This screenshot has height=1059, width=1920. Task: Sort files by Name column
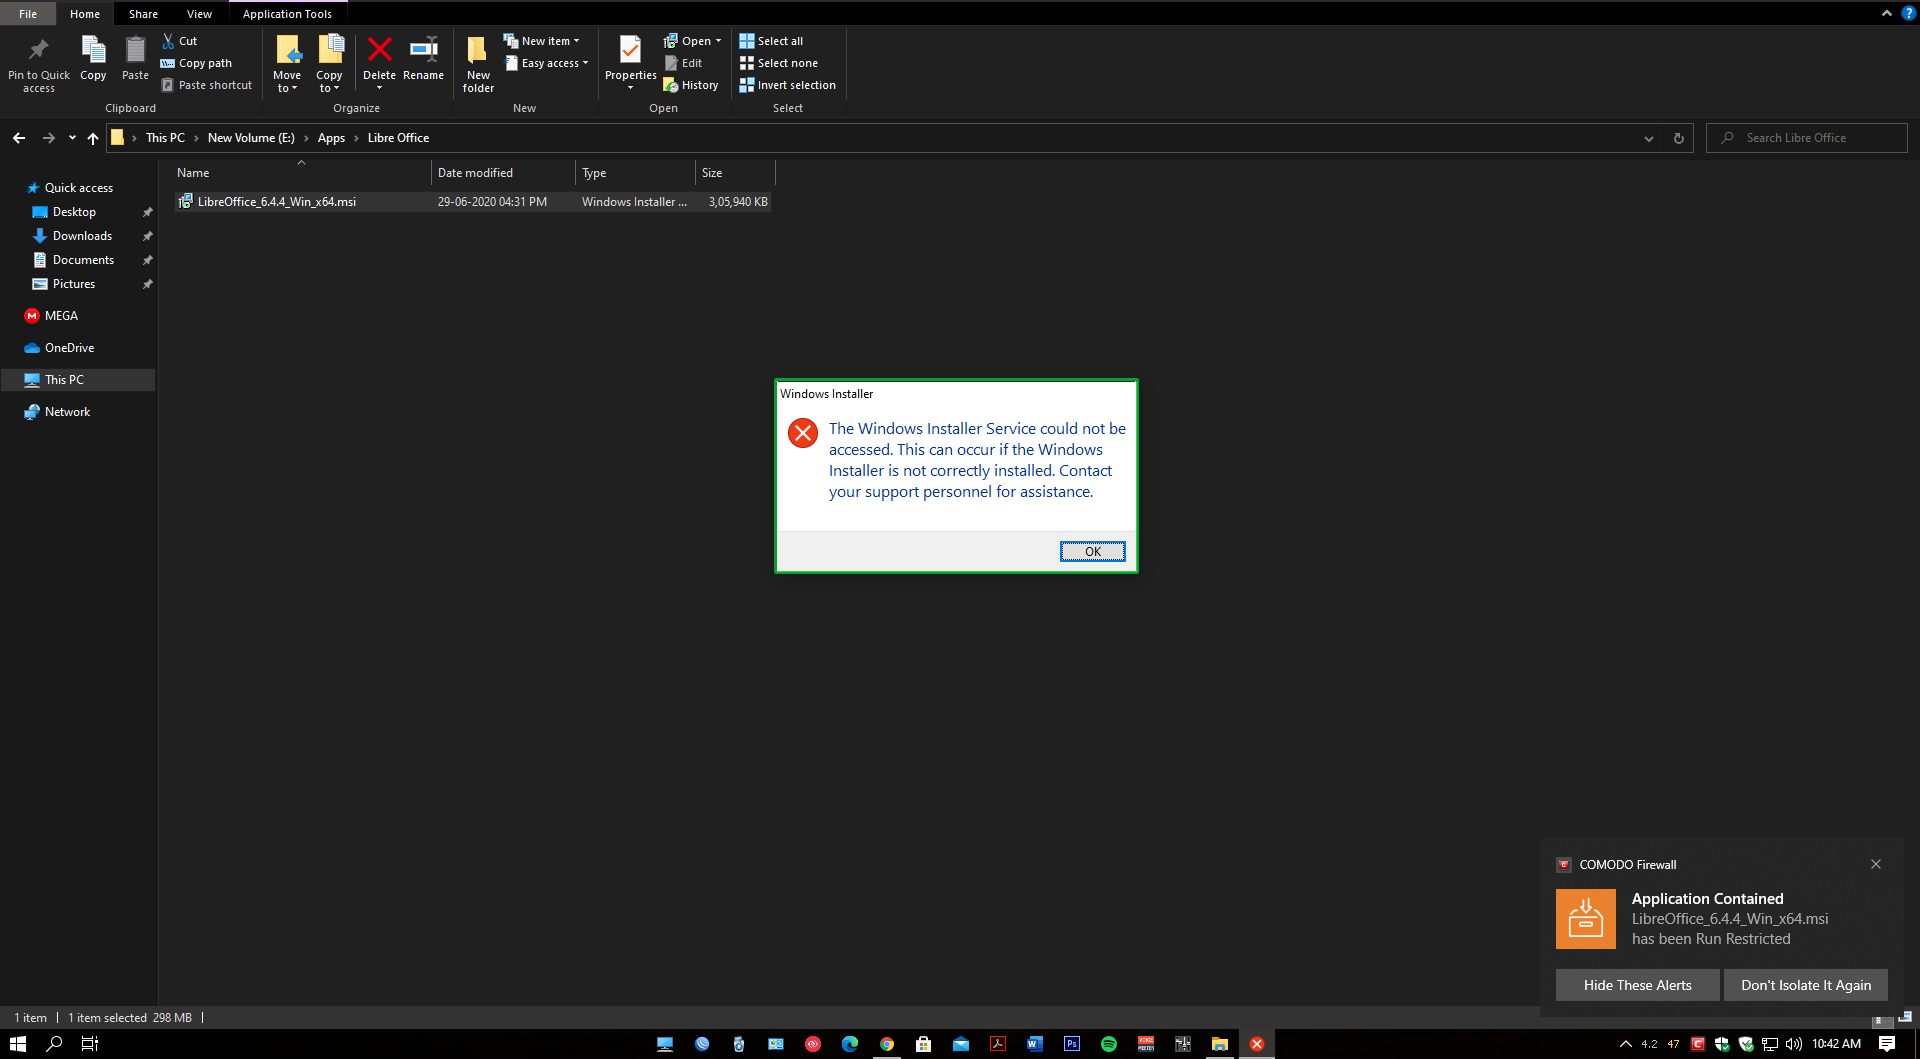[301, 173]
